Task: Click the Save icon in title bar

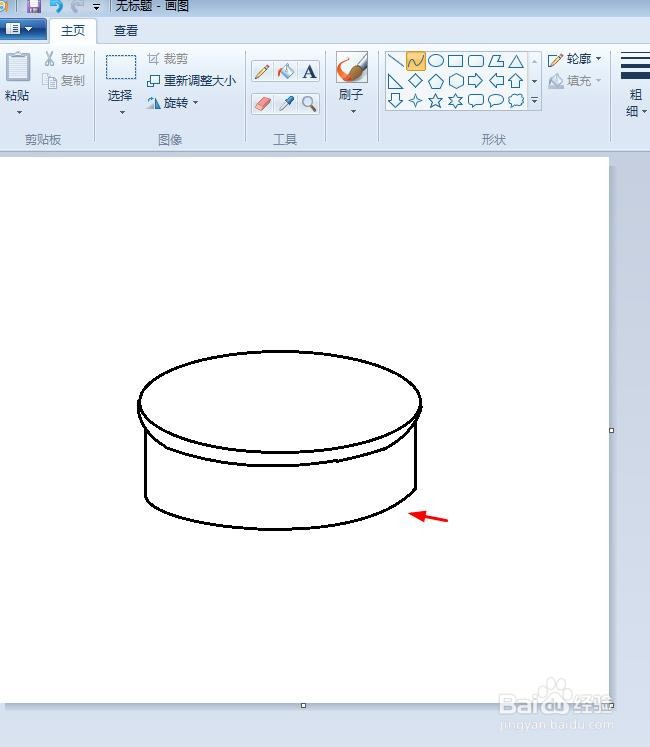Action: point(33,6)
